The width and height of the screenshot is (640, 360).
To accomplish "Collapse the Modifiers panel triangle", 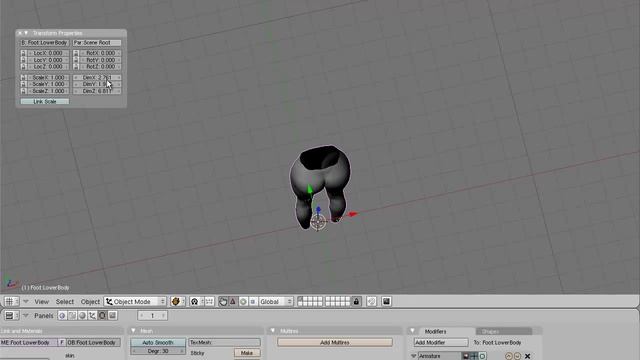I will [x=413, y=331].
